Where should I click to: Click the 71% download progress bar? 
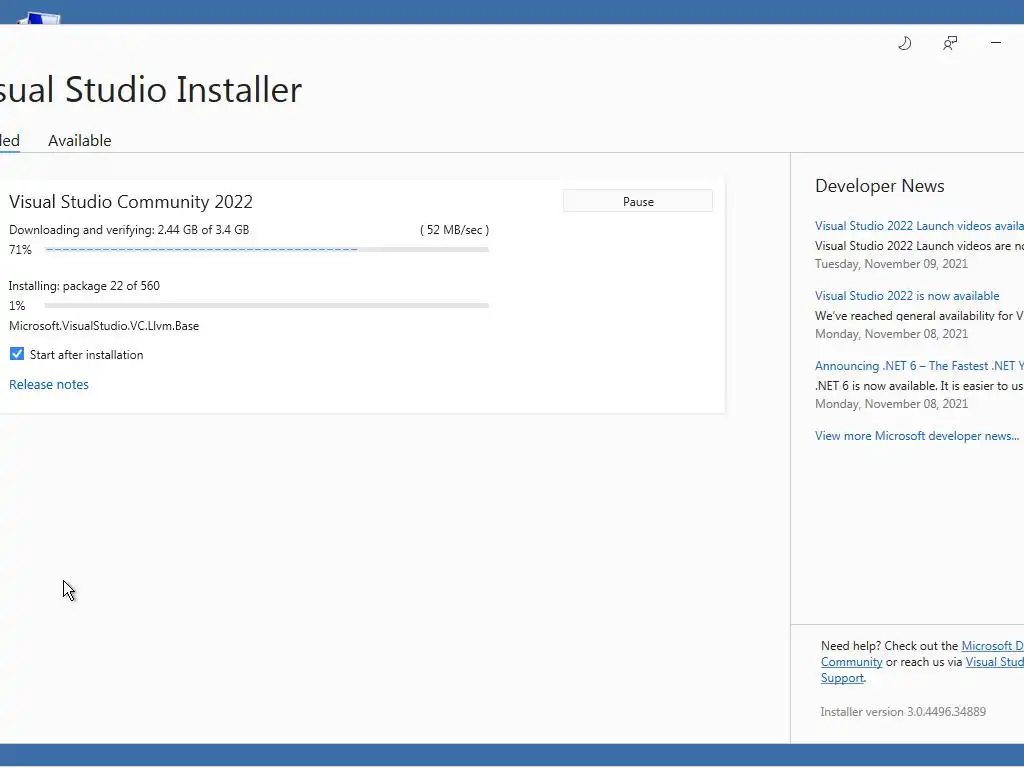tap(266, 249)
